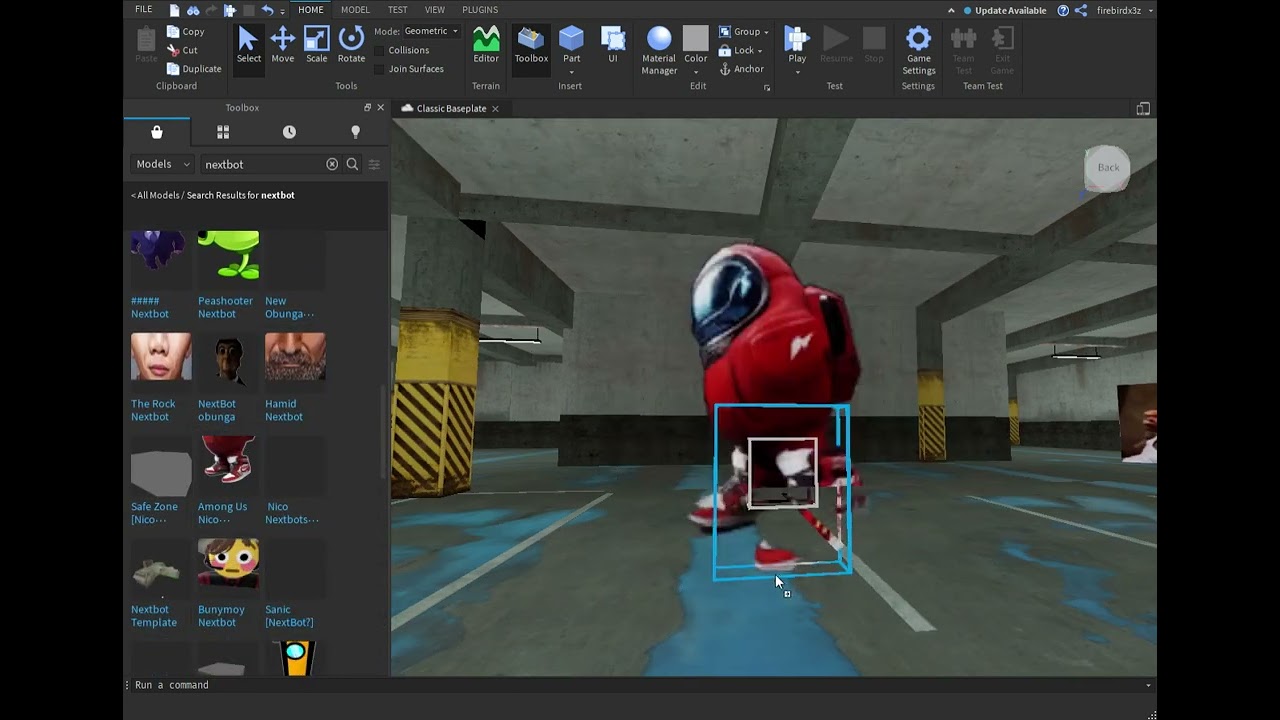Open the Toolbox Creations lightbulb tab
Image resolution: width=1280 pixels, height=720 pixels.
coord(355,132)
